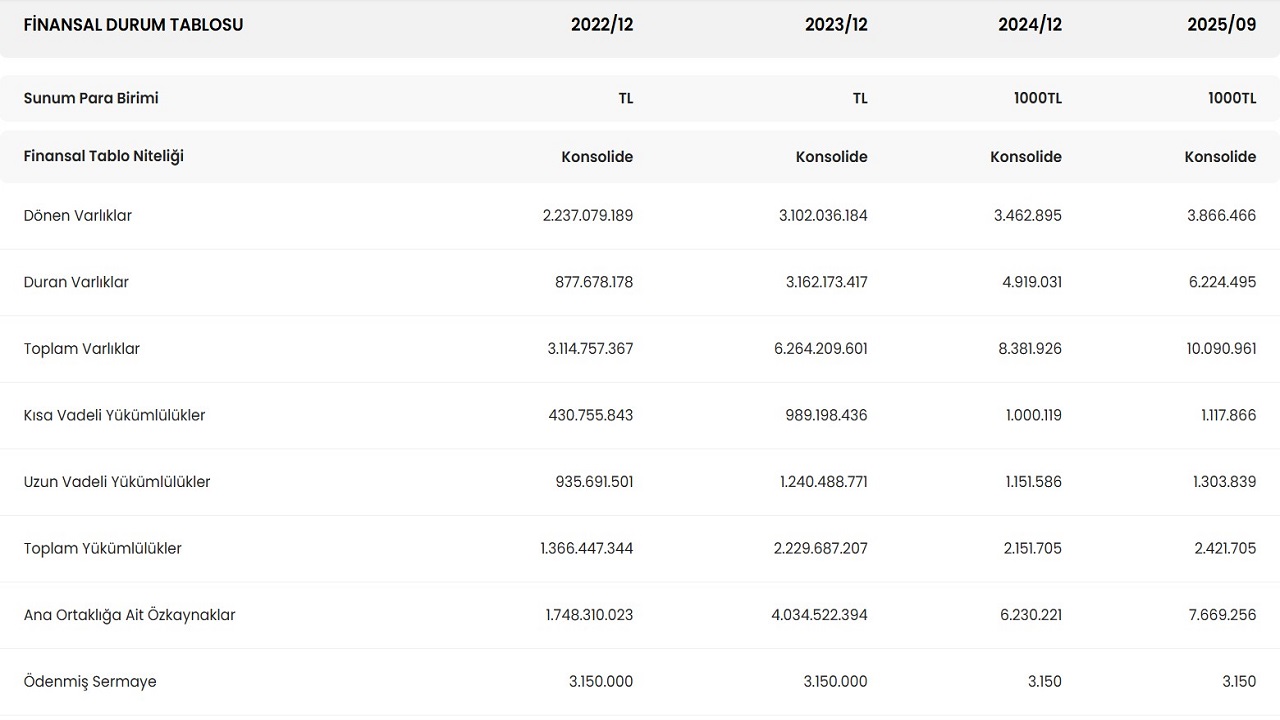1280x720 pixels.
Task: Click Kısa Vadeli Yükümlülükler label
Action: 114,415
